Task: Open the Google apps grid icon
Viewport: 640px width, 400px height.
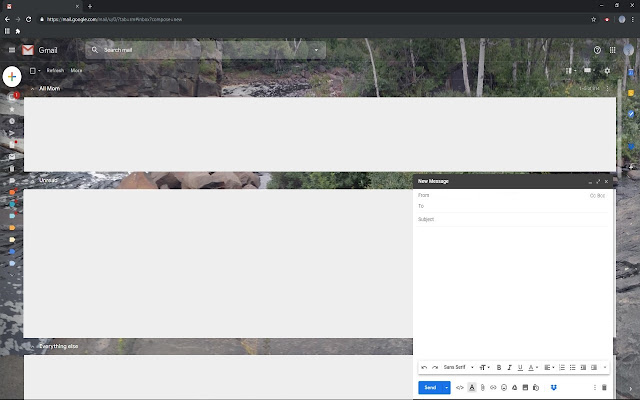Action: [613, 50]
